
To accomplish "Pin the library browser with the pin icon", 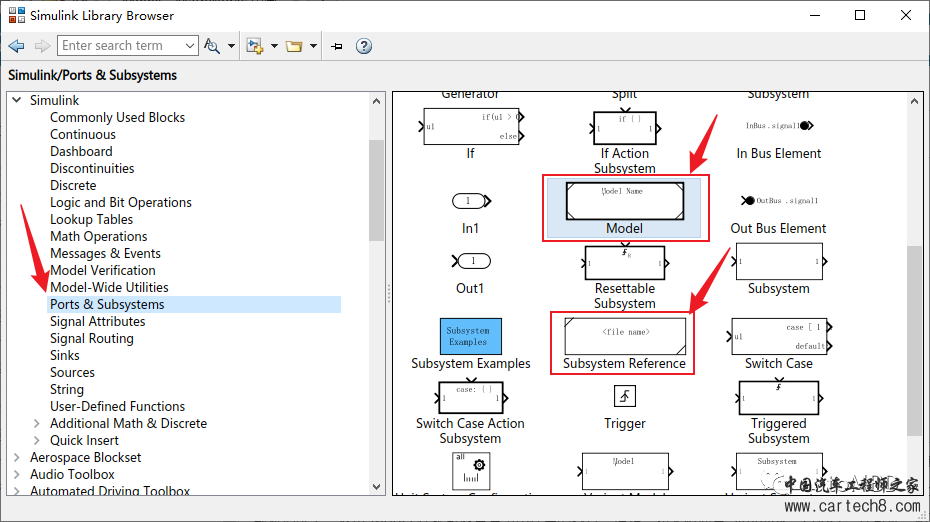I will pyautogui.click(x=337, y=46).
